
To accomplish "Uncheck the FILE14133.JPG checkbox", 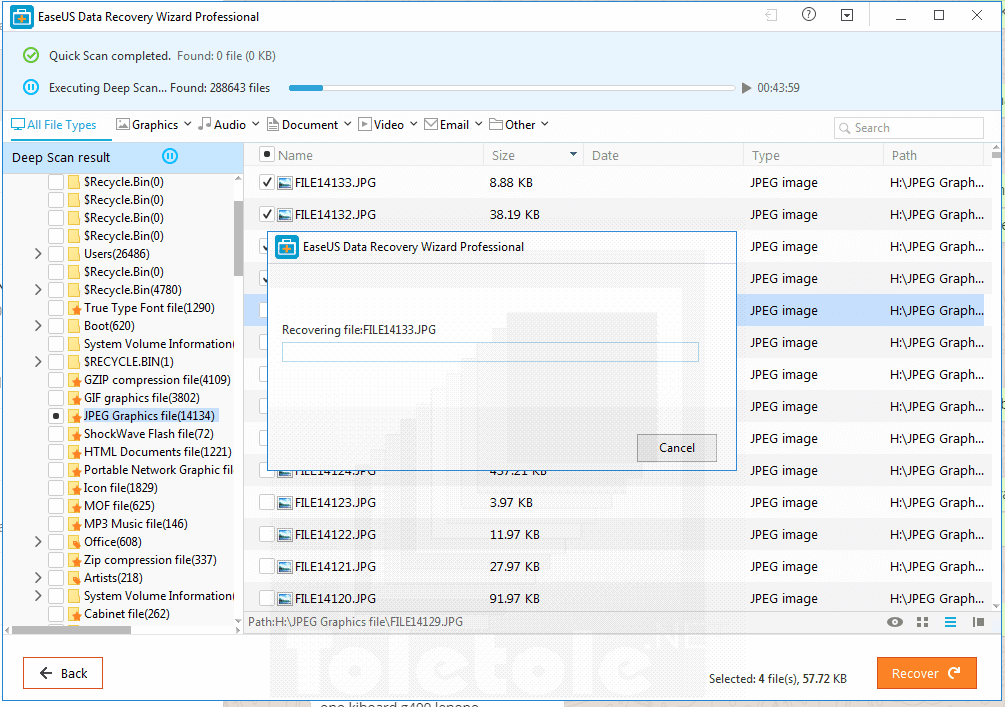I will pyautogui.click(x=267, y=182).
